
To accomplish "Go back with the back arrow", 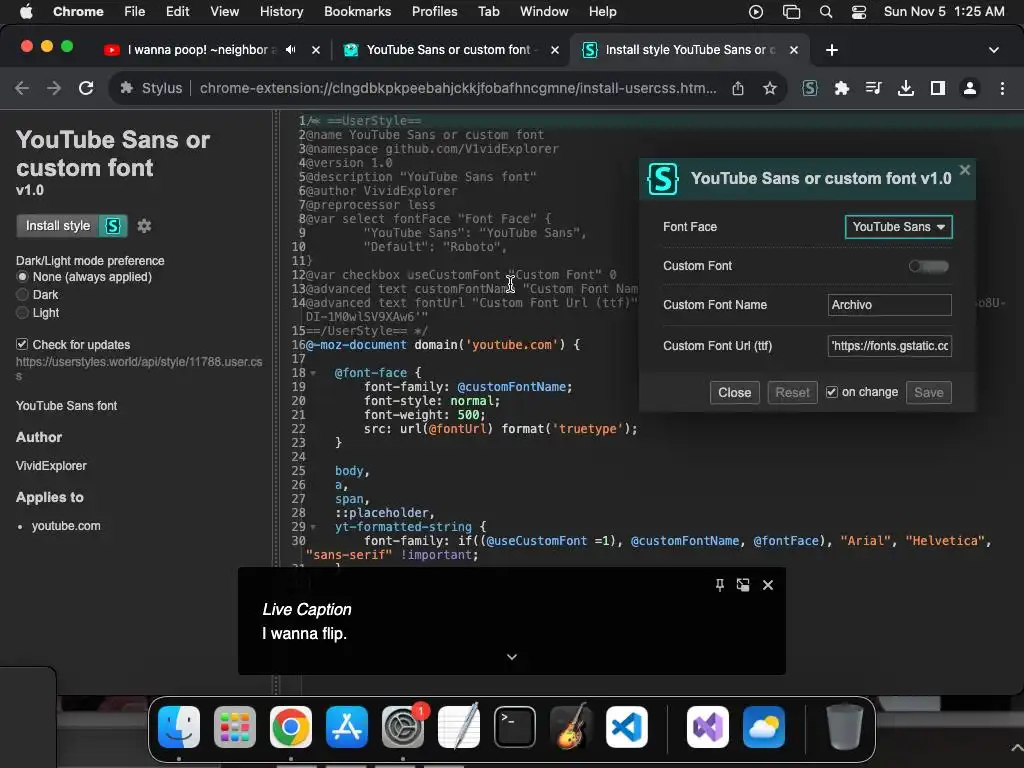I will [x=22, y=88].
